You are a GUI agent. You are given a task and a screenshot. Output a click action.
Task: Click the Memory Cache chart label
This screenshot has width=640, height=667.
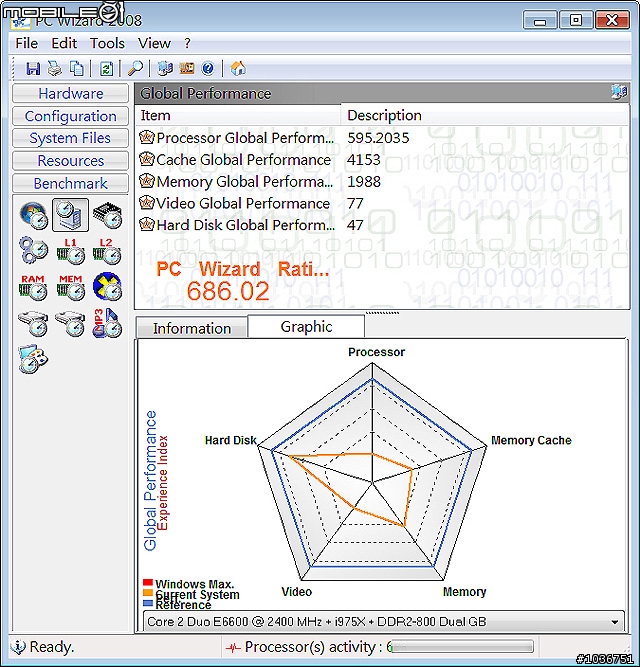tap(531, 440)
